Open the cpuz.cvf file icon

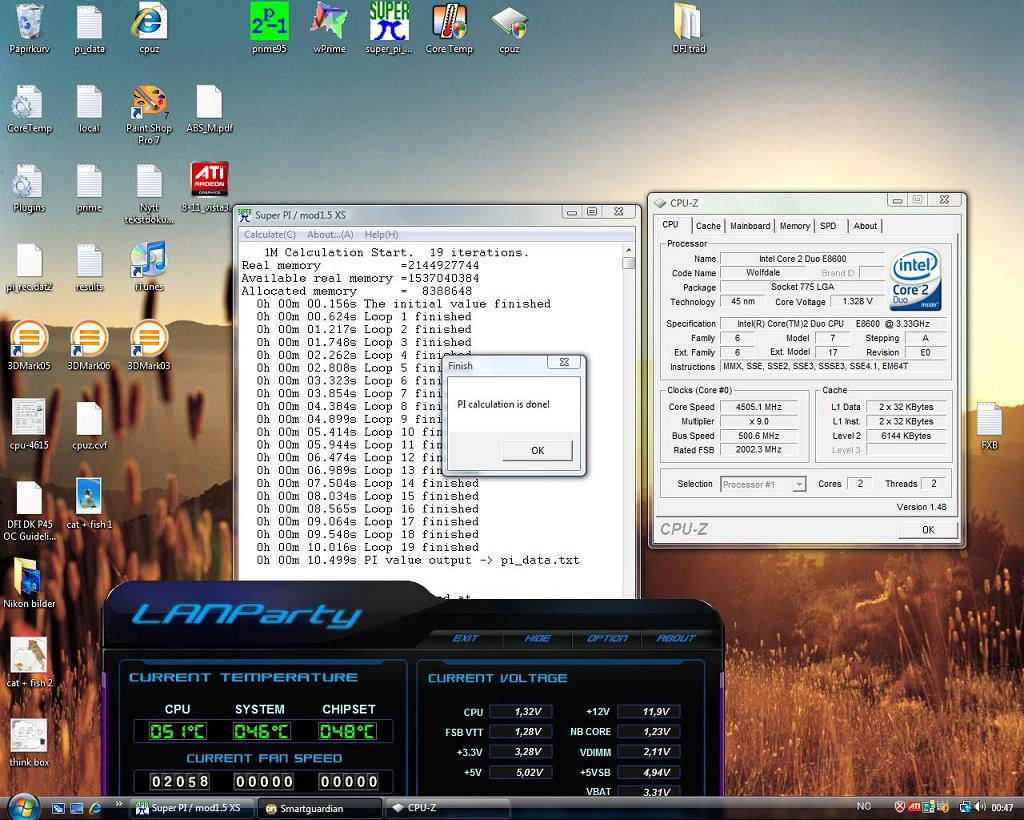89,424
